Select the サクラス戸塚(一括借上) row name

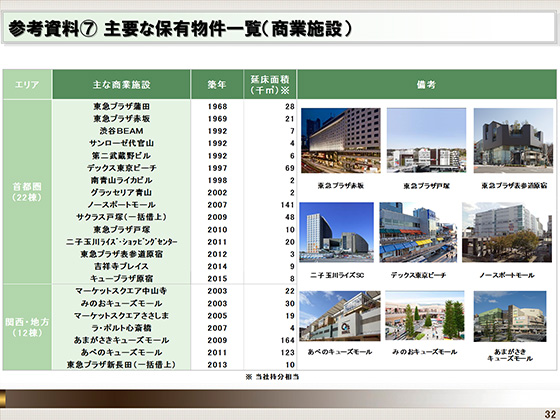(x=121, y=217)
